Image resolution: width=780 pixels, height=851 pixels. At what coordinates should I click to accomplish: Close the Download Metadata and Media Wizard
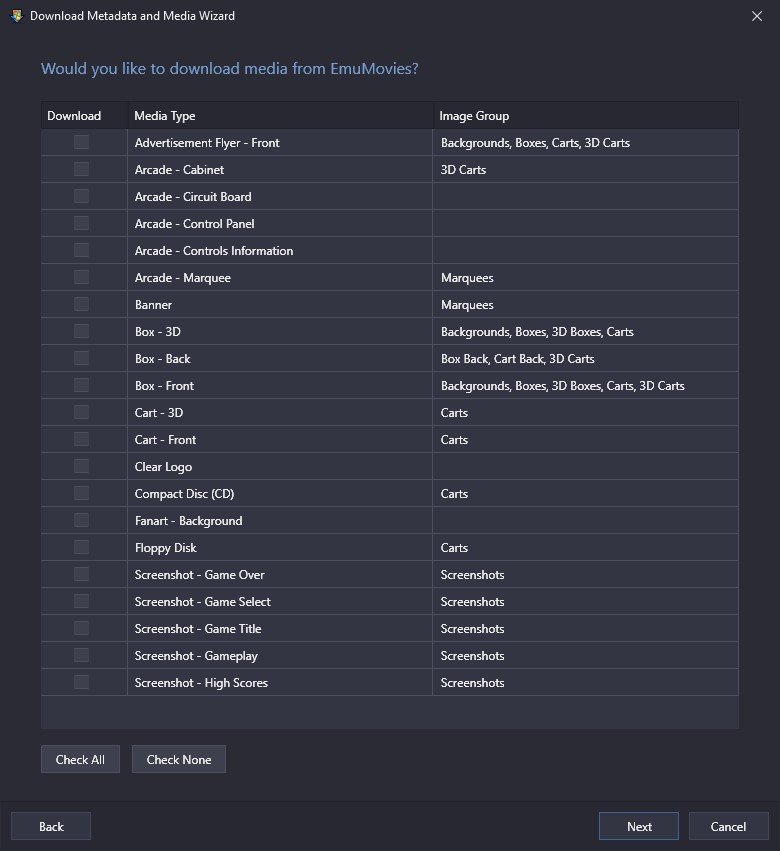point(757,16)
